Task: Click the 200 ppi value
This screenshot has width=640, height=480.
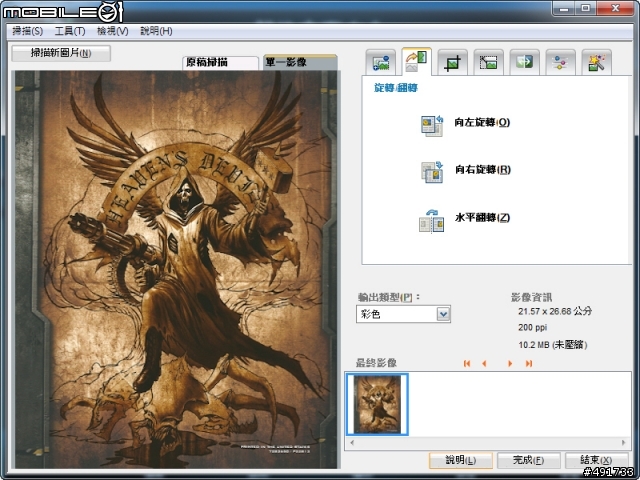Action: 532,327
